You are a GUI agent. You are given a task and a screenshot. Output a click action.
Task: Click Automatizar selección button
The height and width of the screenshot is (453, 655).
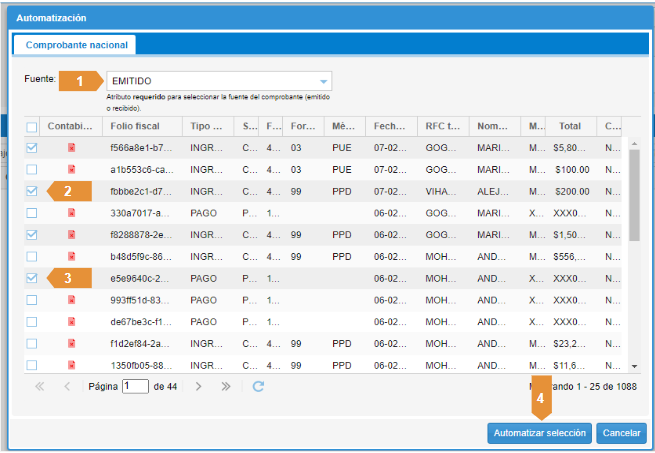pyautogui.click(x=538, y=433)
